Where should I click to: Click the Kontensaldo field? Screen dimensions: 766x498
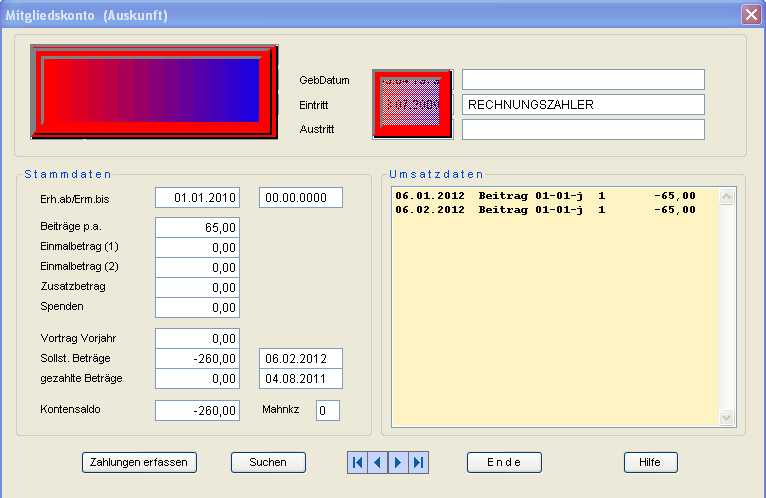point(197,410)
